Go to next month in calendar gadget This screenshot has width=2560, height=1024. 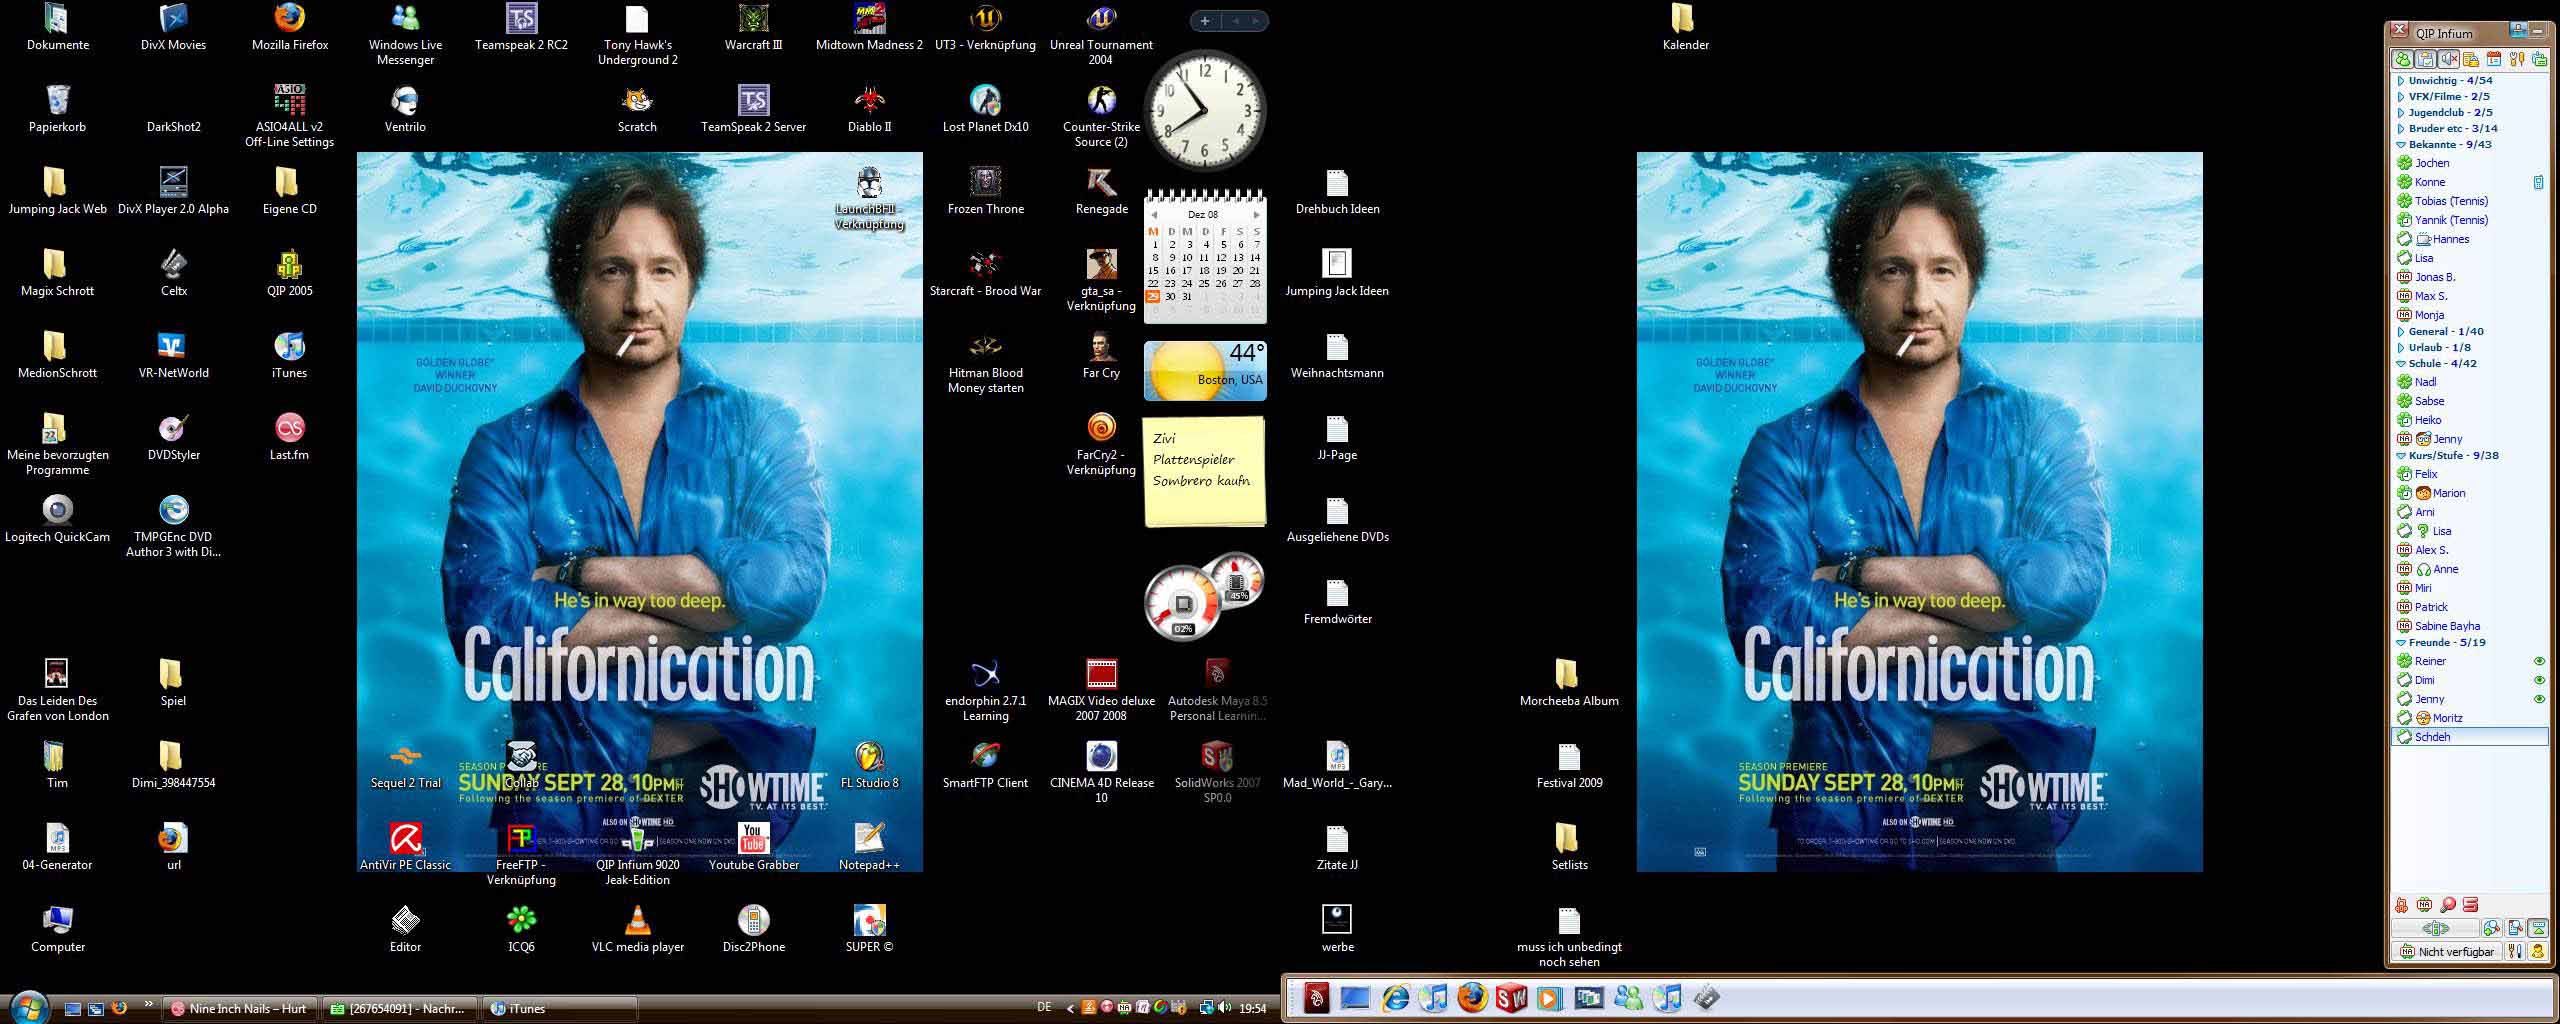click(x=1257, y=215)
